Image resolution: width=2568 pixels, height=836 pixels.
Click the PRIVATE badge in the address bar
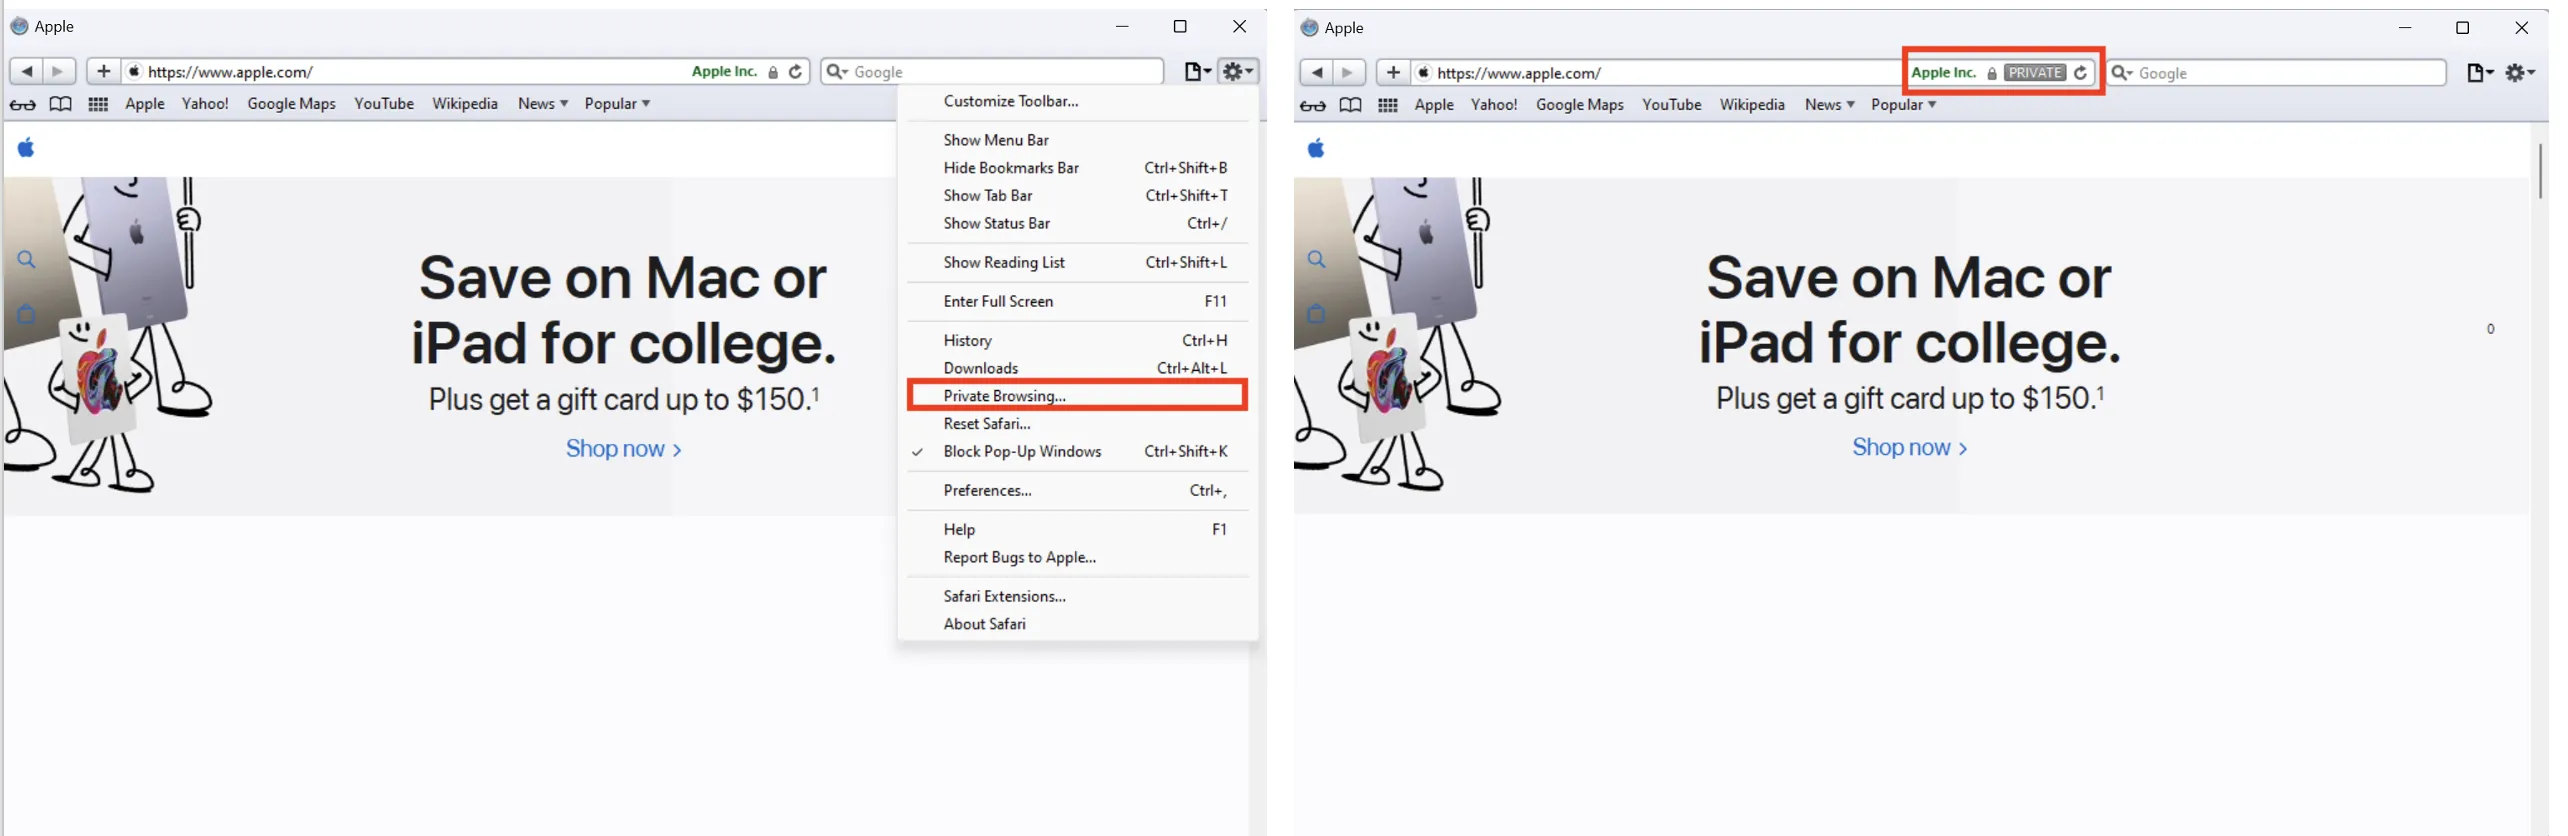[2034, 73]
